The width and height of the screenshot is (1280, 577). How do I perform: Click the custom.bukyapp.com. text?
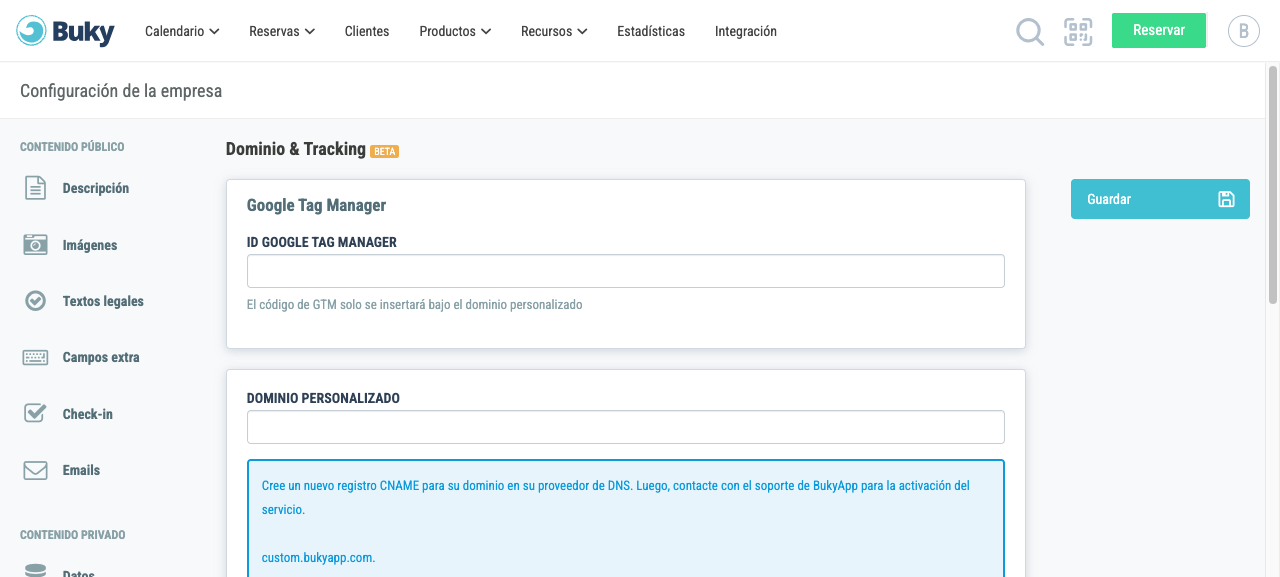318,558
